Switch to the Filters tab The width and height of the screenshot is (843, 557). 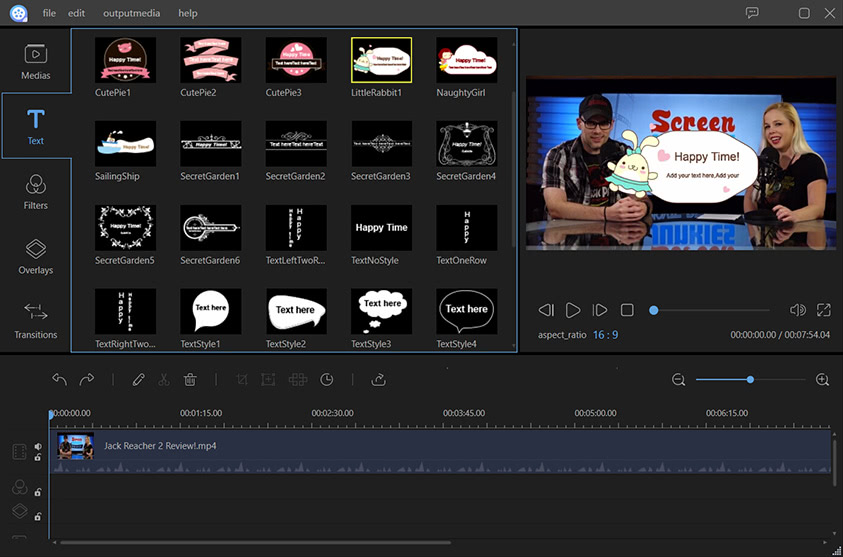[x=35, y=192]
